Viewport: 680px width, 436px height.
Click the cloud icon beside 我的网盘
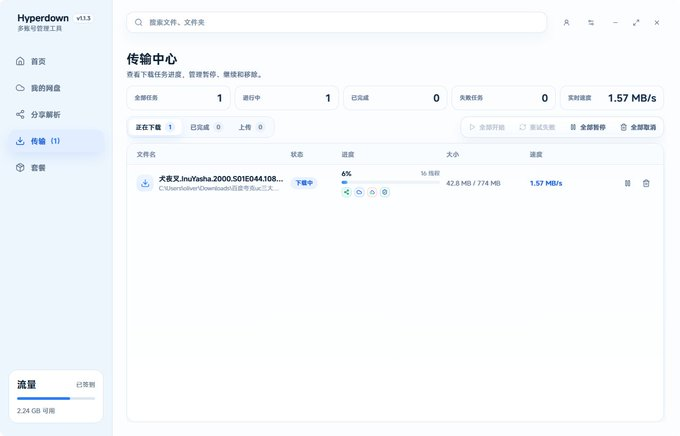(20, 88)
